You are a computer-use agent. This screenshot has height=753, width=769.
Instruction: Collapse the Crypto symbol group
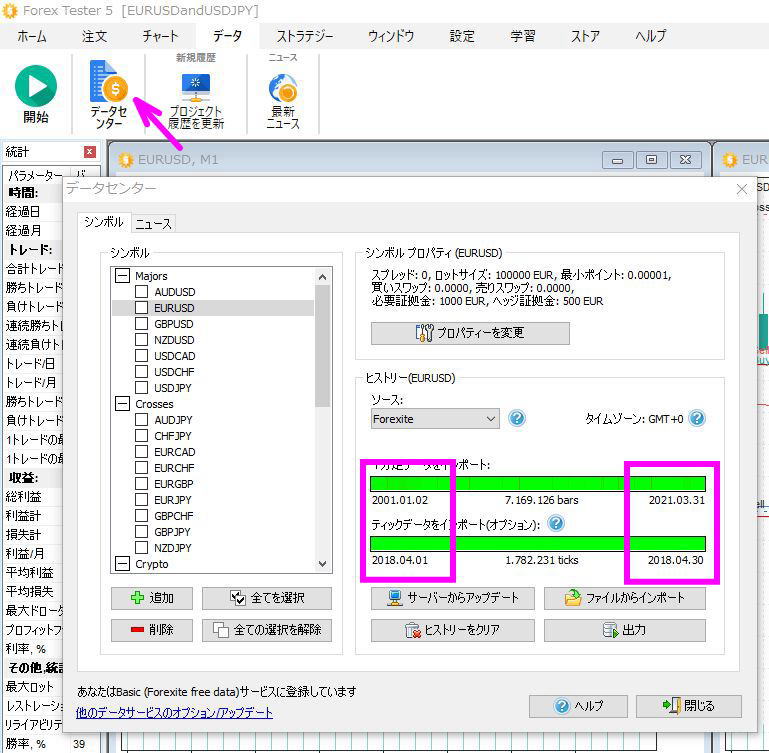123,564
